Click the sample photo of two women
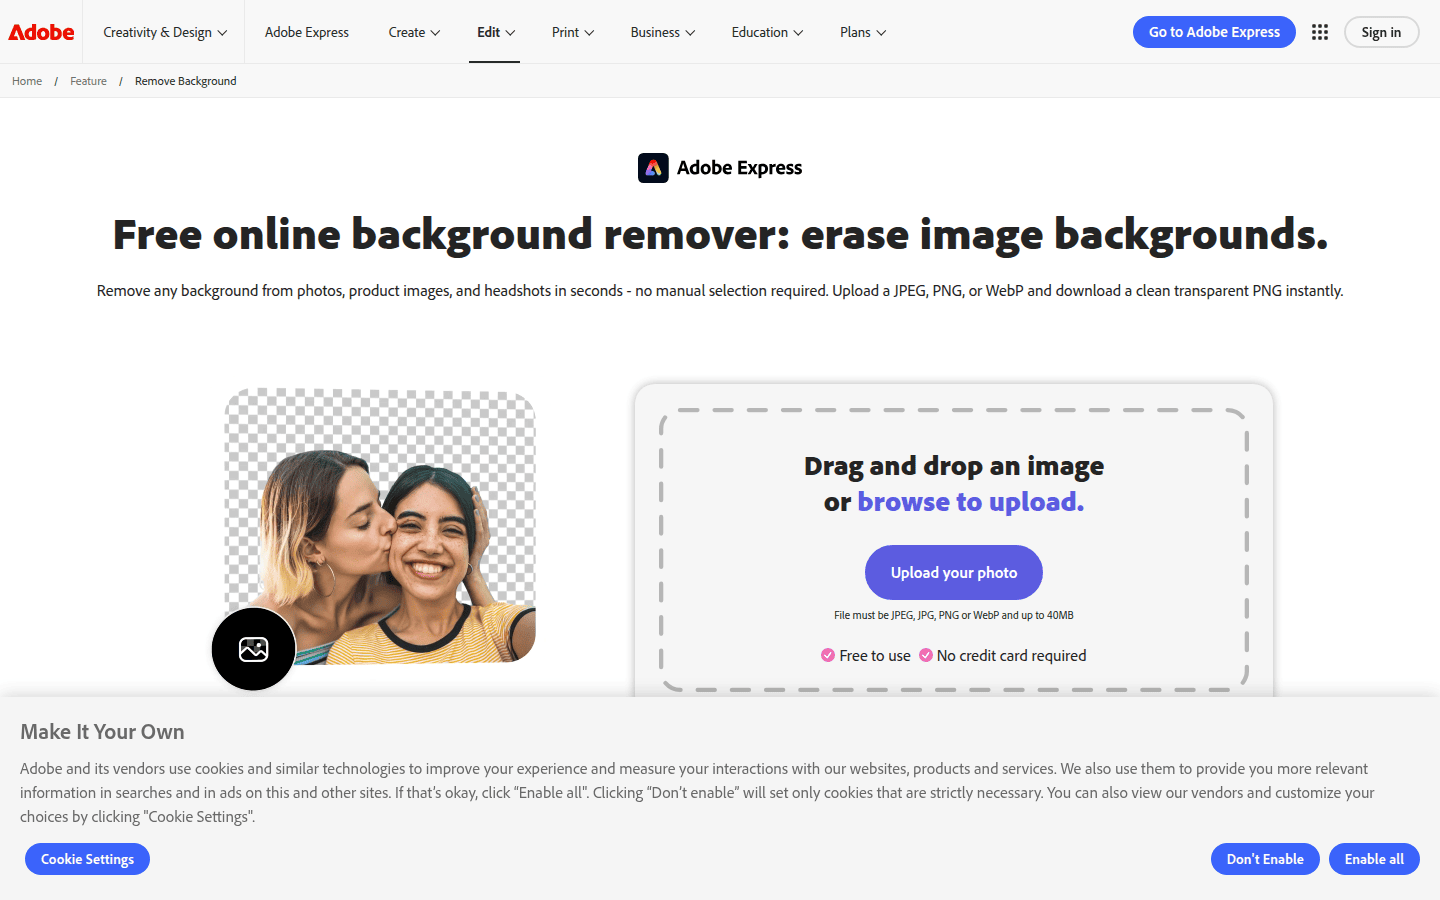Image resolution: width=1440 pixels, height=900 pixels. click(x=380, y=527)
